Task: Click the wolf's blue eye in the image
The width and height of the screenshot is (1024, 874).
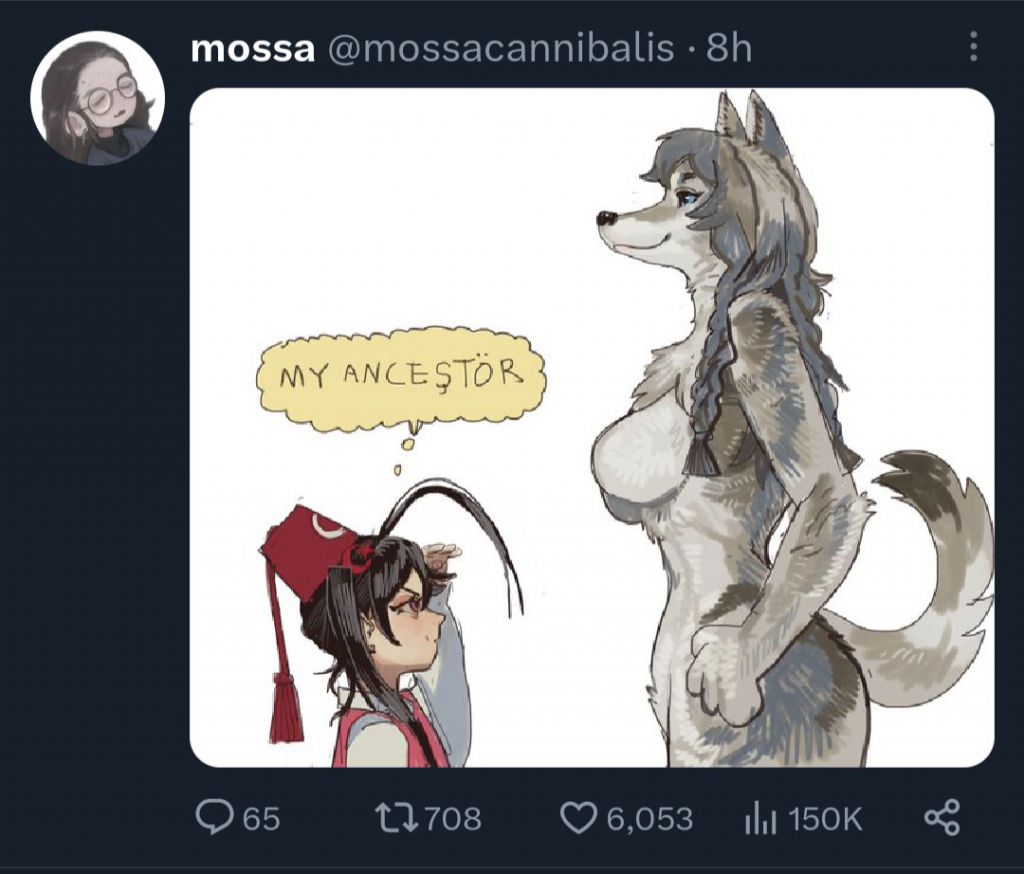Action: pyautogui.click(x=689, y=196)
